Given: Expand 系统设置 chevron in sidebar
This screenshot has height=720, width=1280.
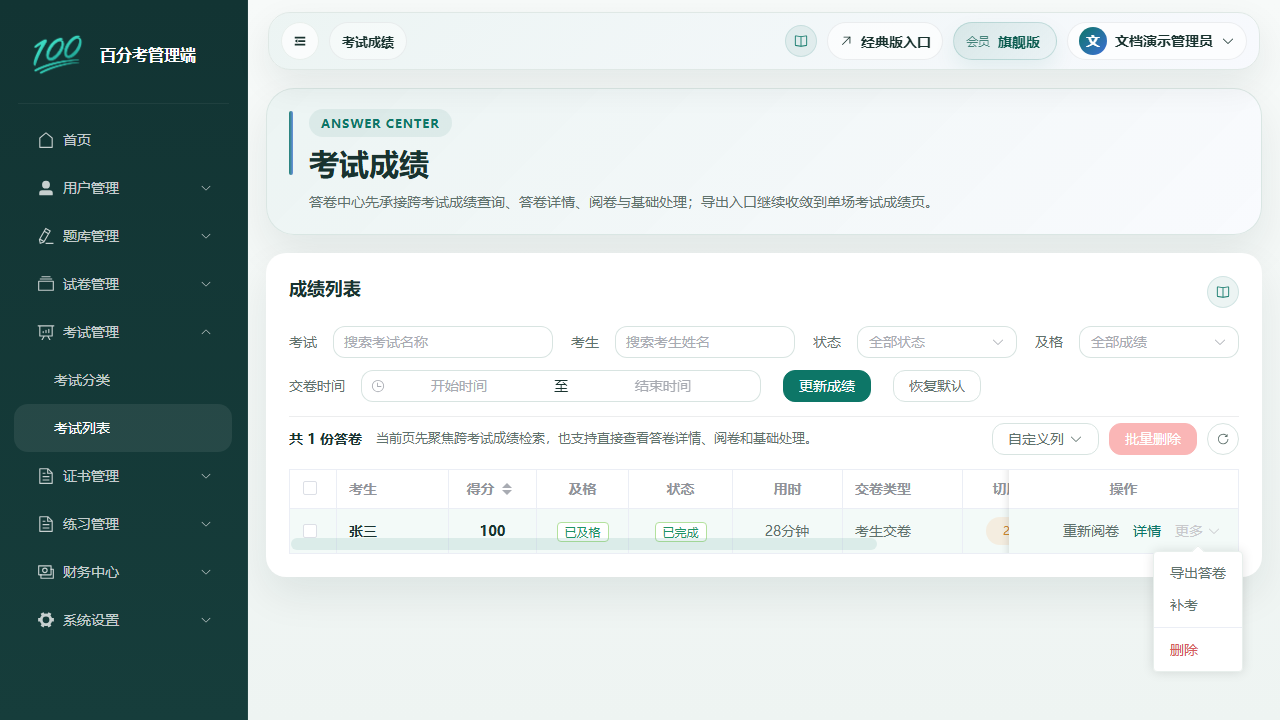Looking at the screenshot, I should click(x=206, y=620).
